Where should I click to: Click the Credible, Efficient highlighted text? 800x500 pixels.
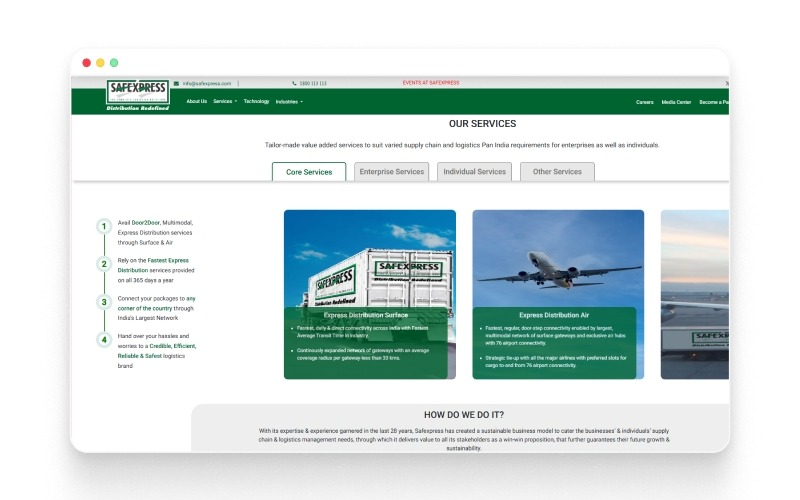coord(173,346)
